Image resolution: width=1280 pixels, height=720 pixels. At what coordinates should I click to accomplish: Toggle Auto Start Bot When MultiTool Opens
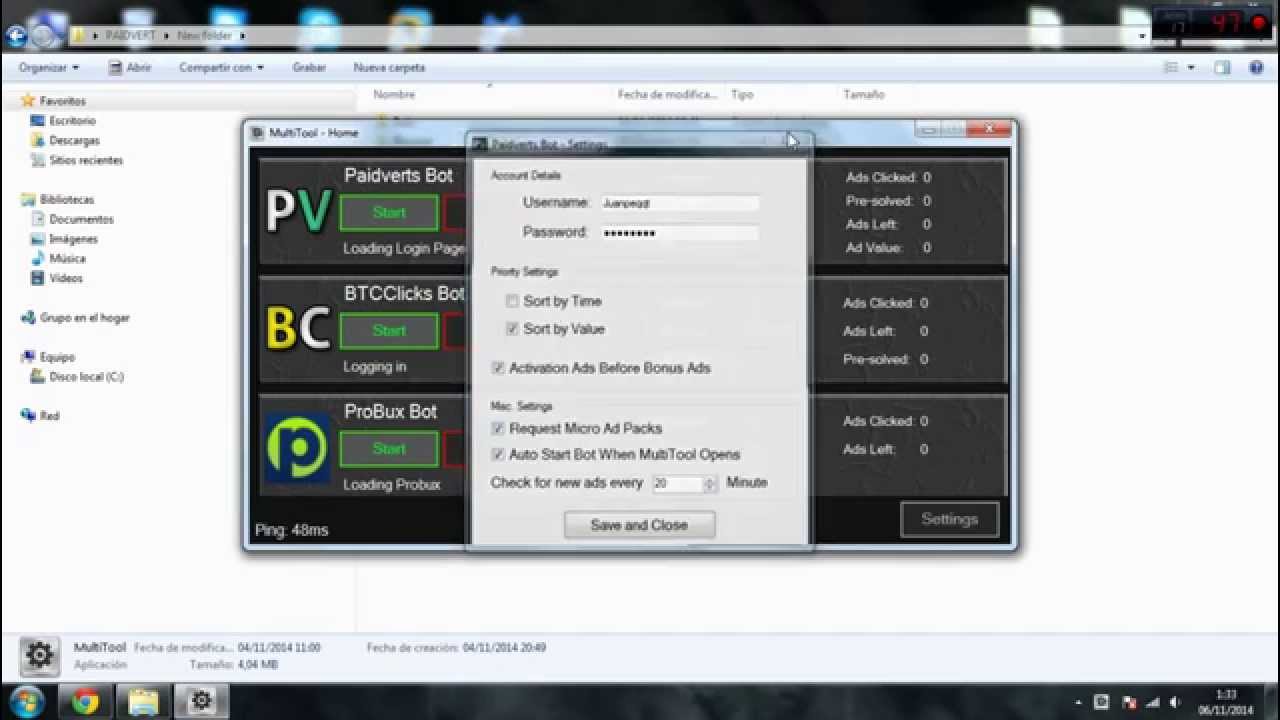(x=498, y=454)
